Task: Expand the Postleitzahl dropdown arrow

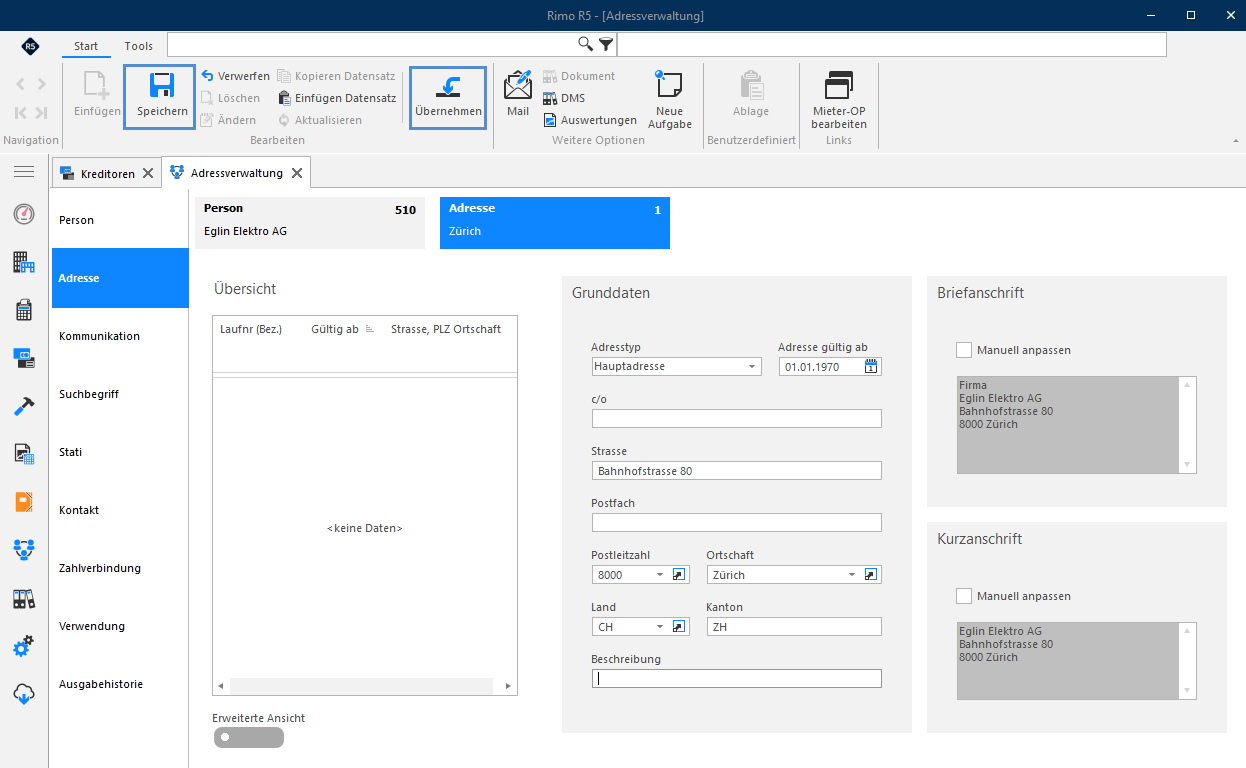Action: [660, 574]
